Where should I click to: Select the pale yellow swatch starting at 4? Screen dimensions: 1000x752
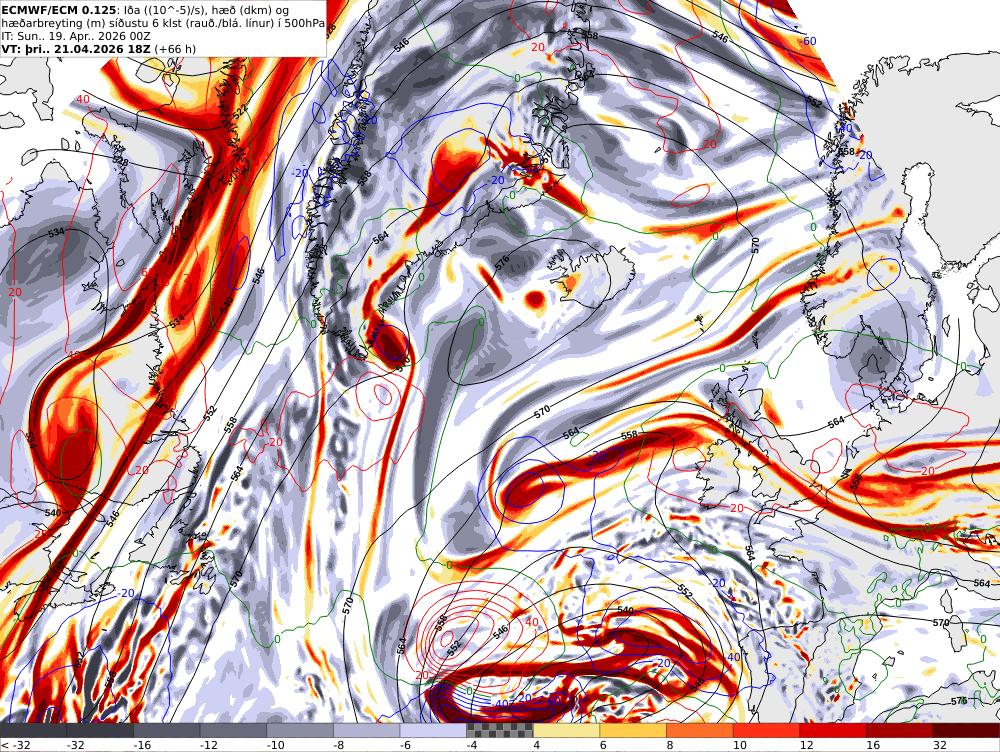[x=566, y=730]
